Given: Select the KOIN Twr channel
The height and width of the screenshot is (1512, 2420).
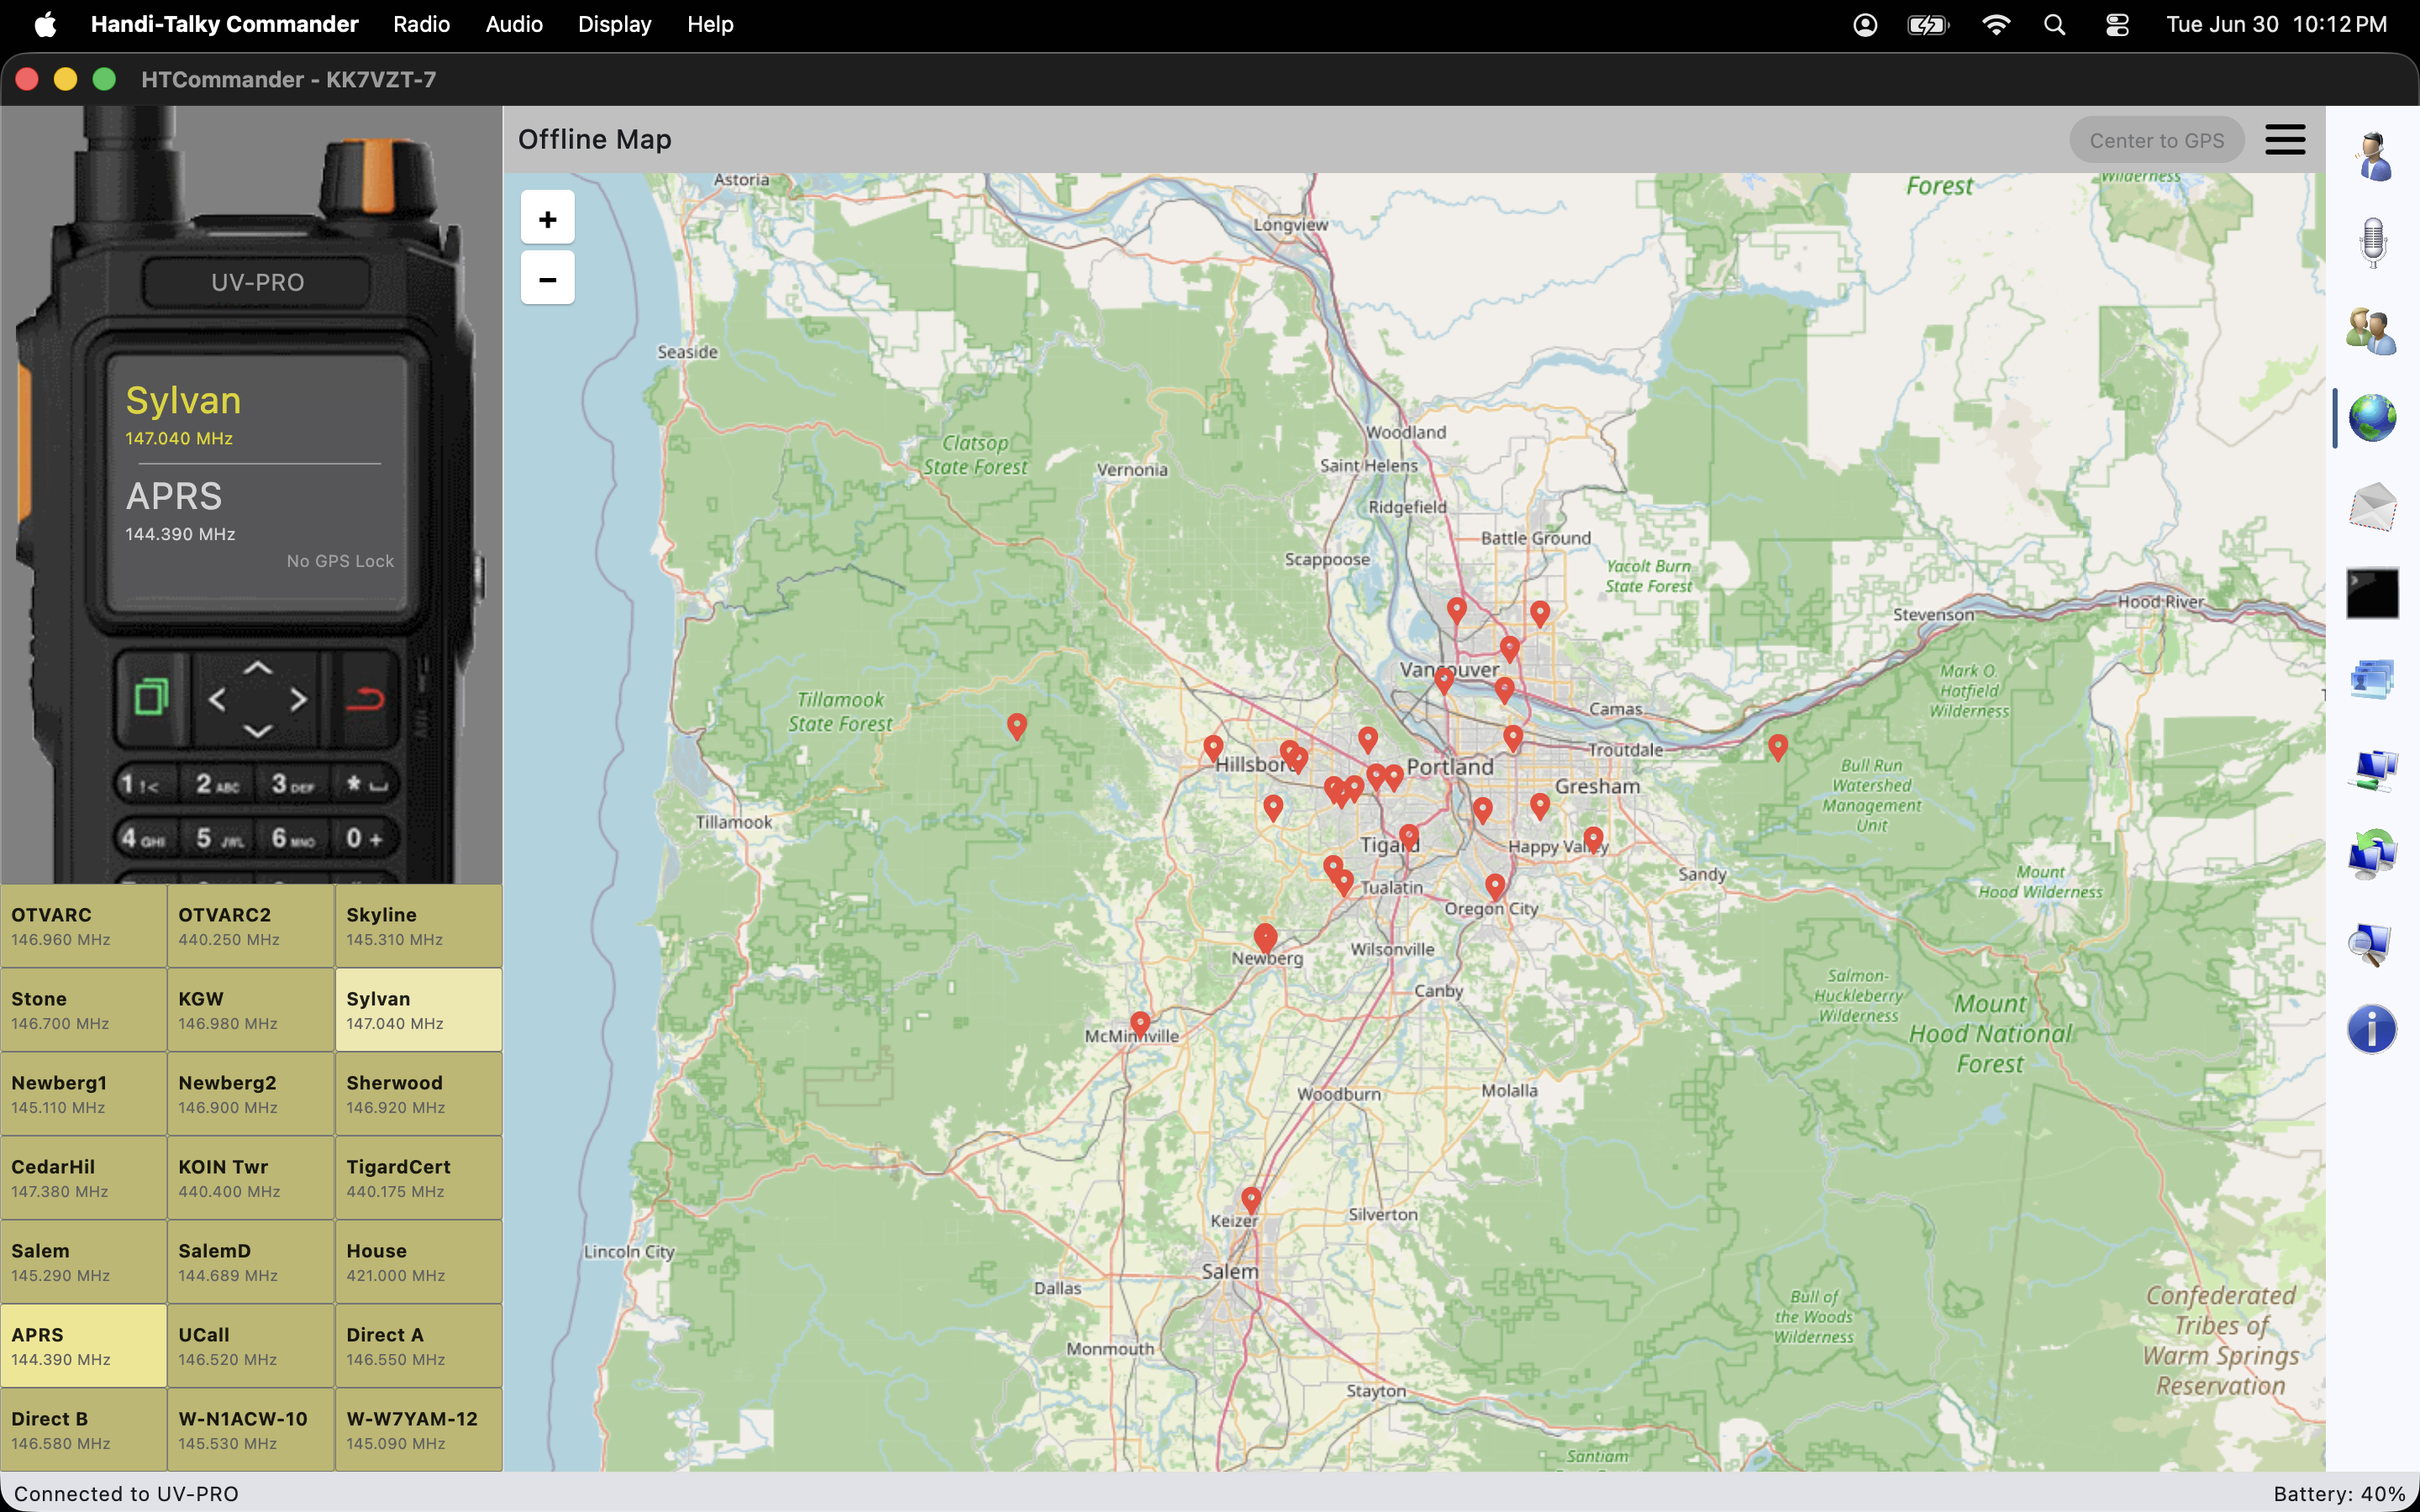Looking at the screenshot, I should tap(251, 1178).
